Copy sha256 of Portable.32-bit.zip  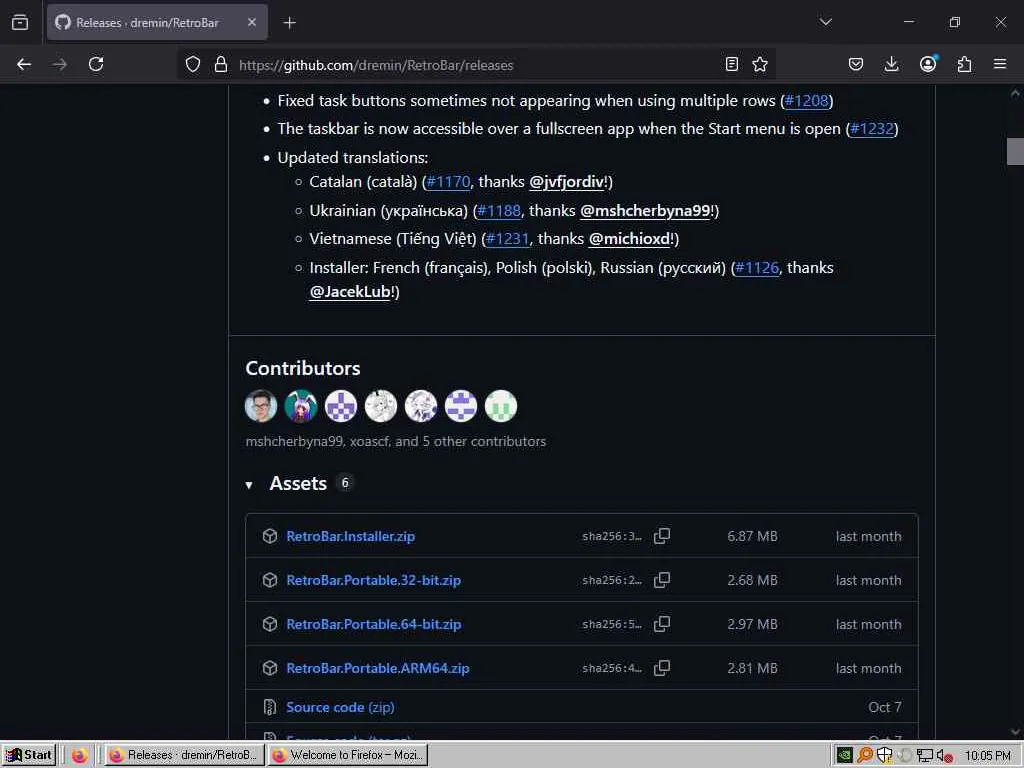pos(662,580)
